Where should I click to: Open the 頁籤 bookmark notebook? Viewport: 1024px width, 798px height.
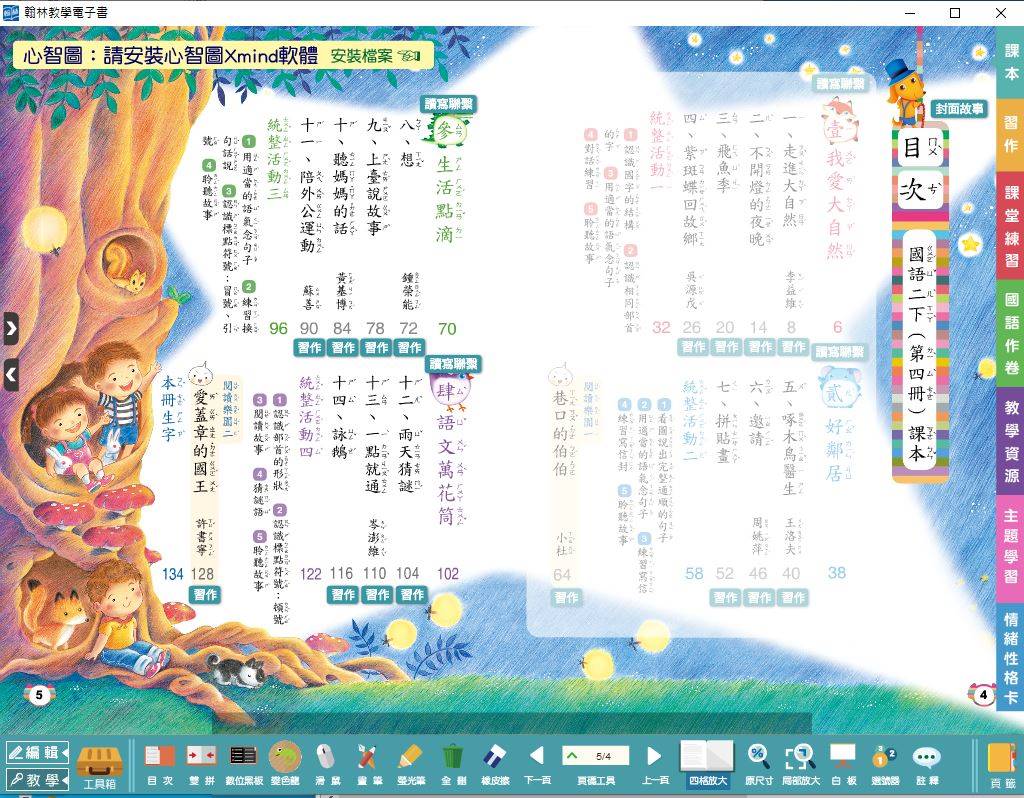click(x=1001, y=765)
